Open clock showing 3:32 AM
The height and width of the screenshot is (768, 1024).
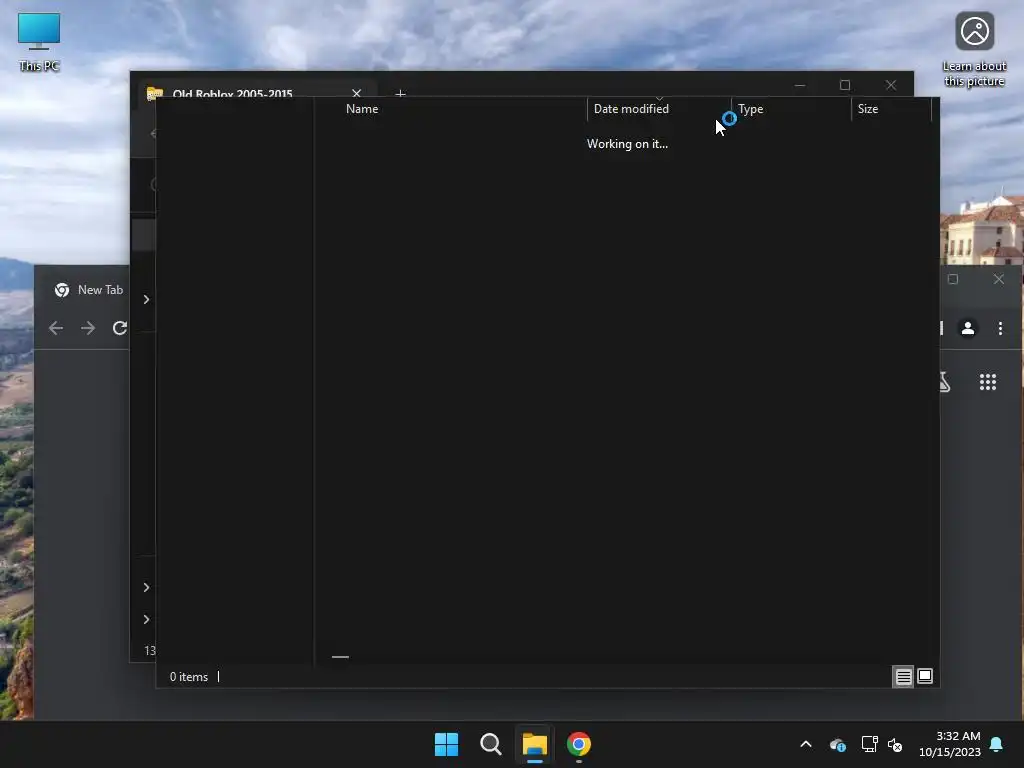point(950,744)
